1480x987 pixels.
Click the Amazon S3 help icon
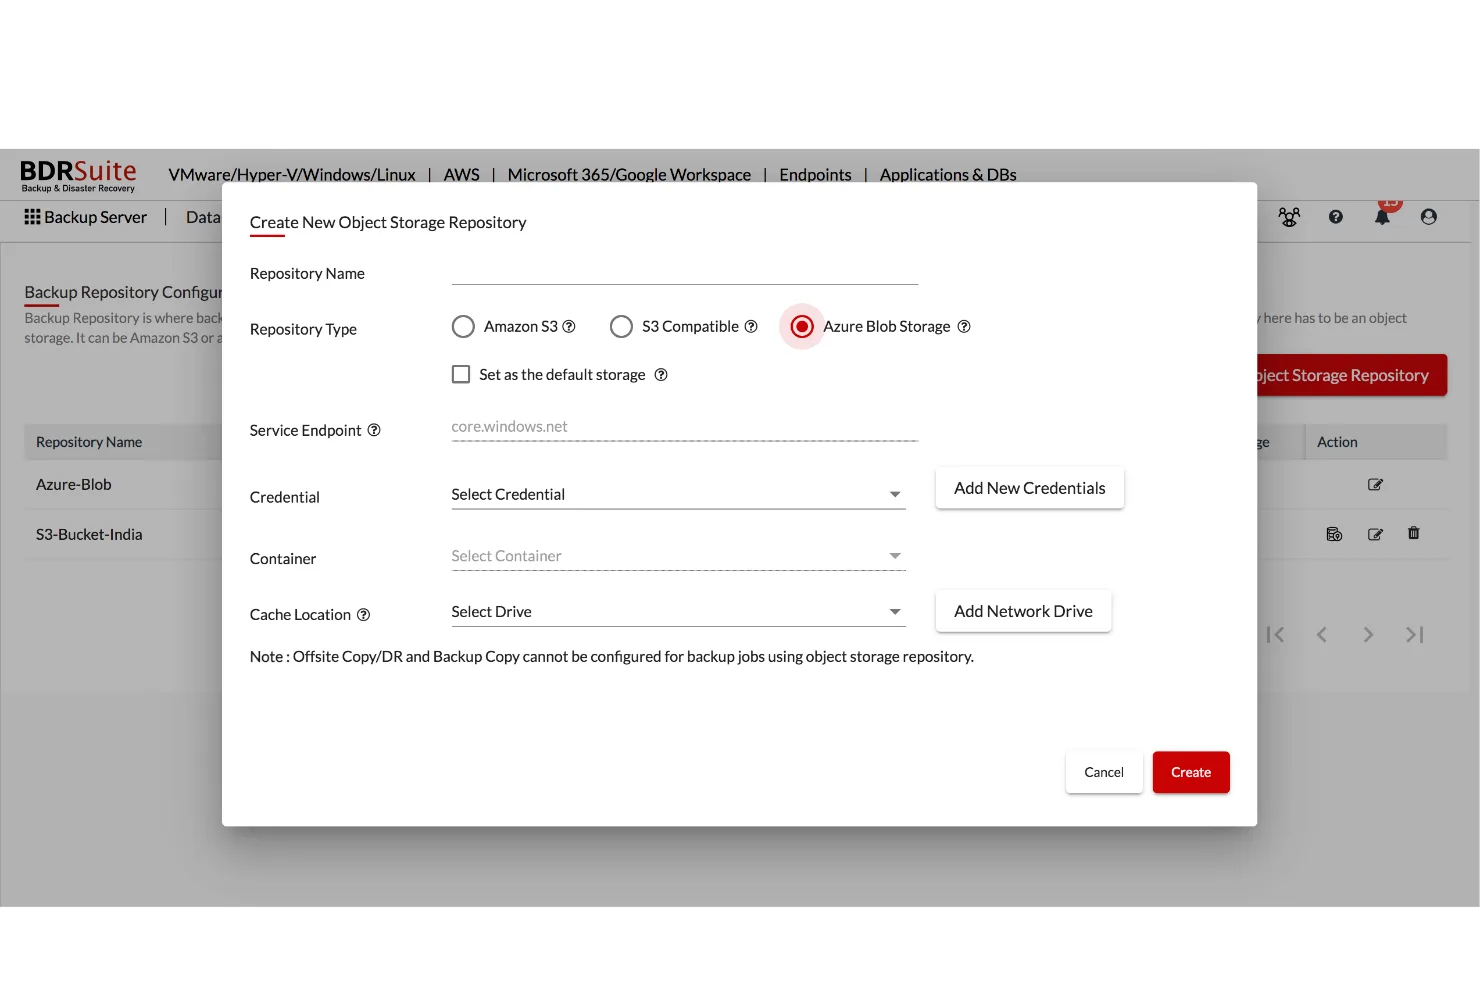[x=569, y=327]
